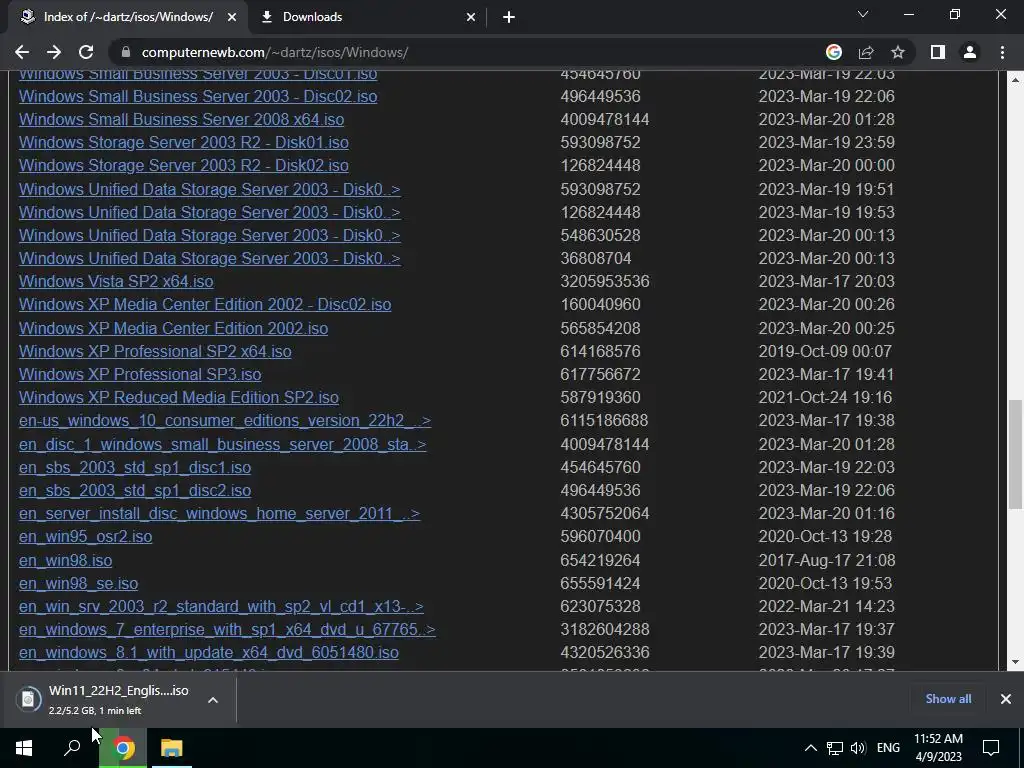Share this page icon
Image resolution: width=1024 pixels, height=768 pixels.
point(866,52)
